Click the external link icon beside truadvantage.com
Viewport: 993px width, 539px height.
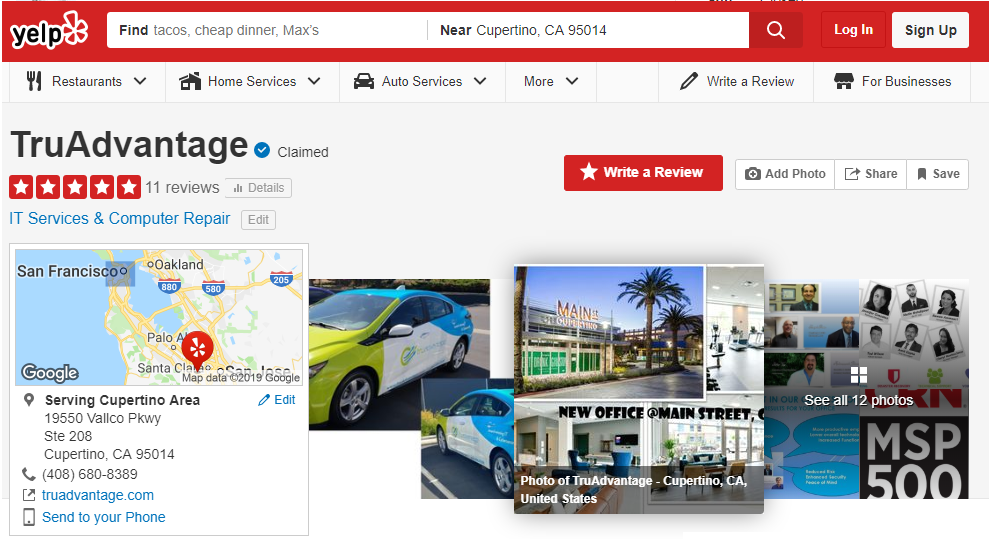tap(28, 495)
